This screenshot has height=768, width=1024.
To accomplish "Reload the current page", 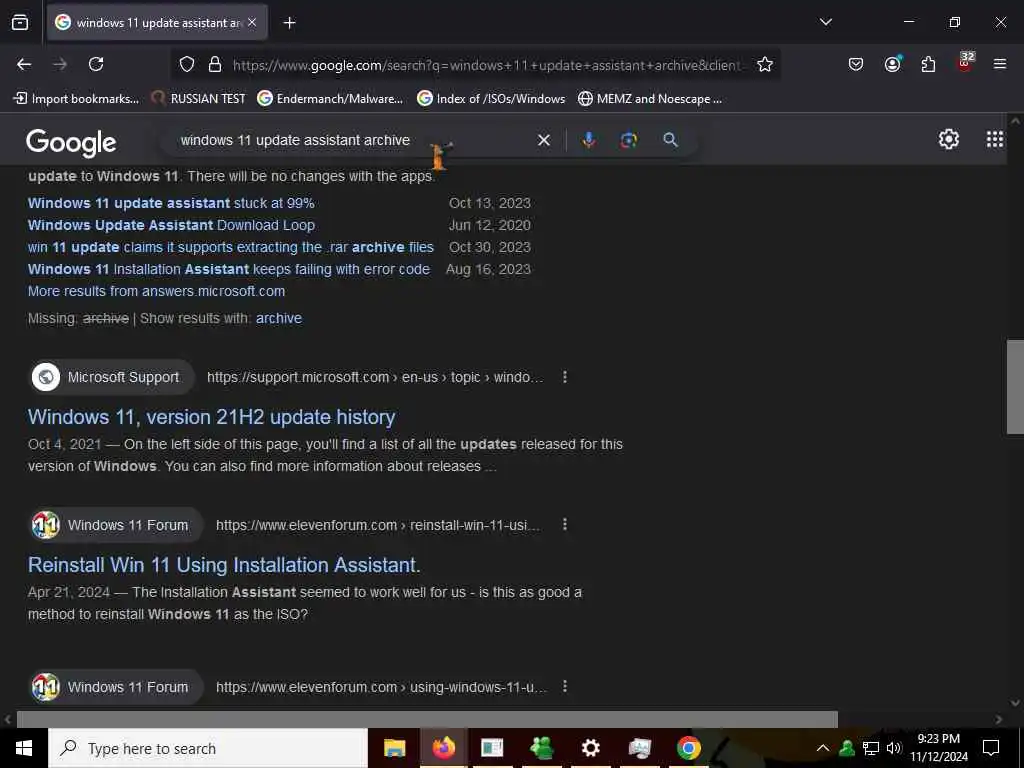I will 96,64.
